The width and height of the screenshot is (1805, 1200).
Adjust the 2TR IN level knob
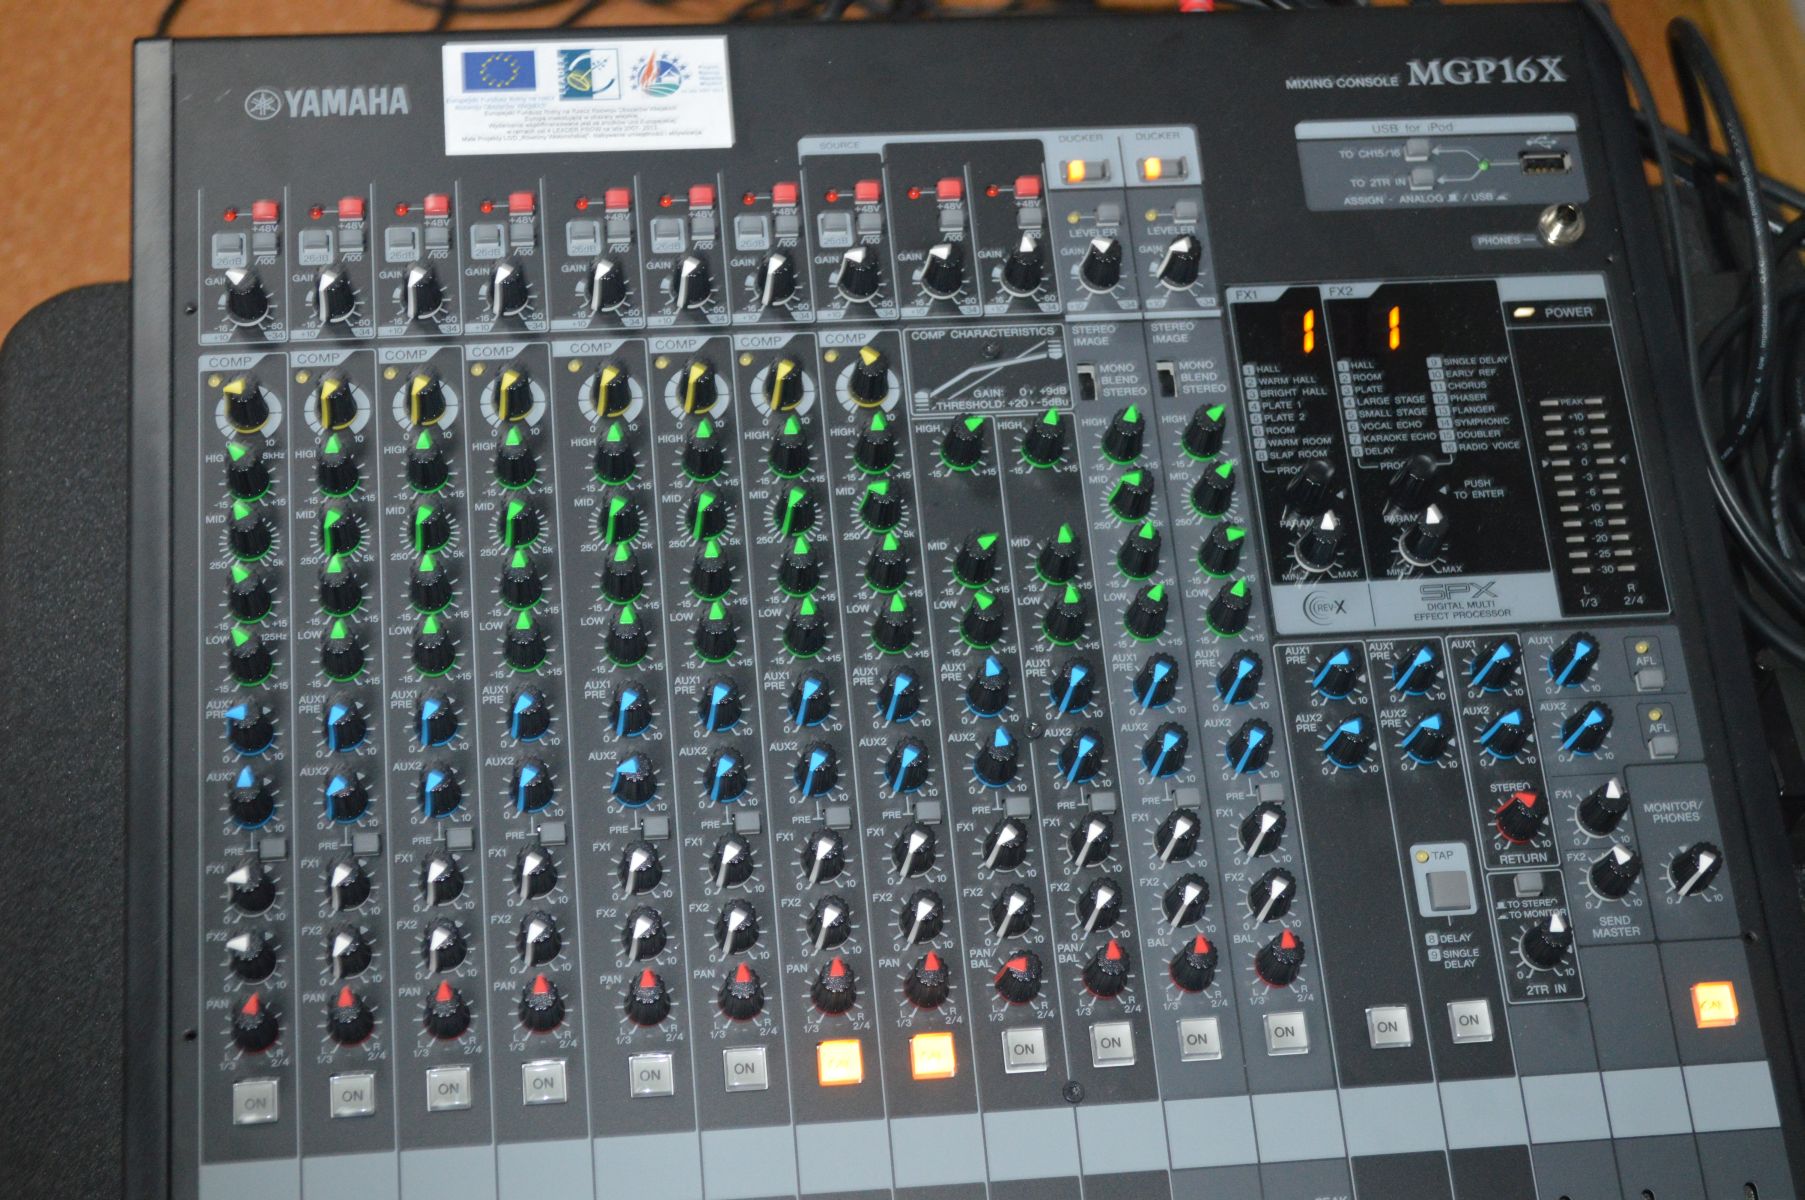1546,945
